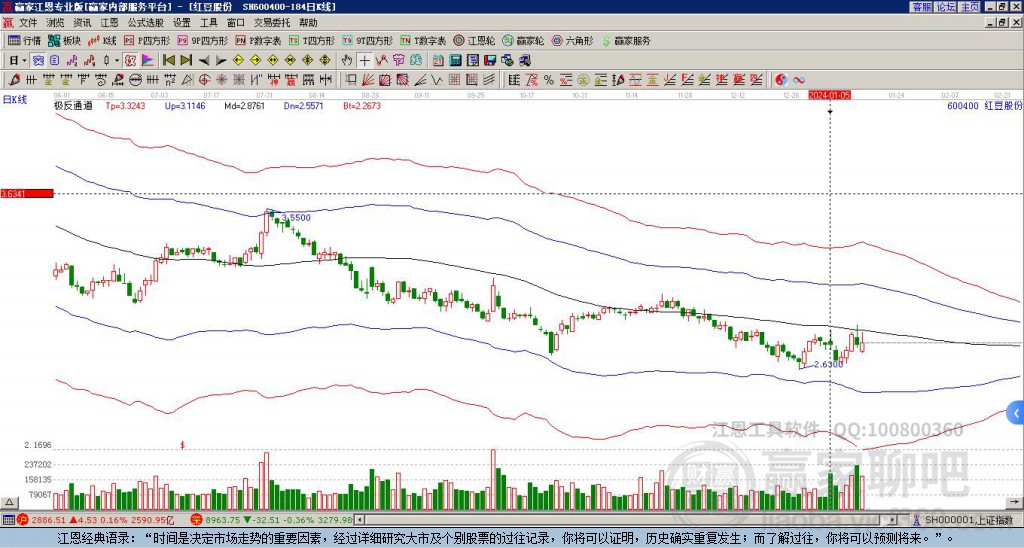Select the zigzag wave line tool

pos(436,80)
